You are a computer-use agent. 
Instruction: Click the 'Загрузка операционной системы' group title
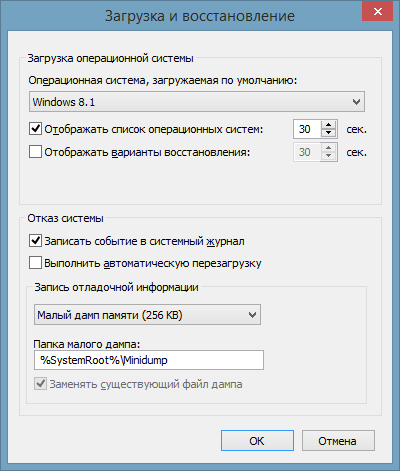pos(110,58)
